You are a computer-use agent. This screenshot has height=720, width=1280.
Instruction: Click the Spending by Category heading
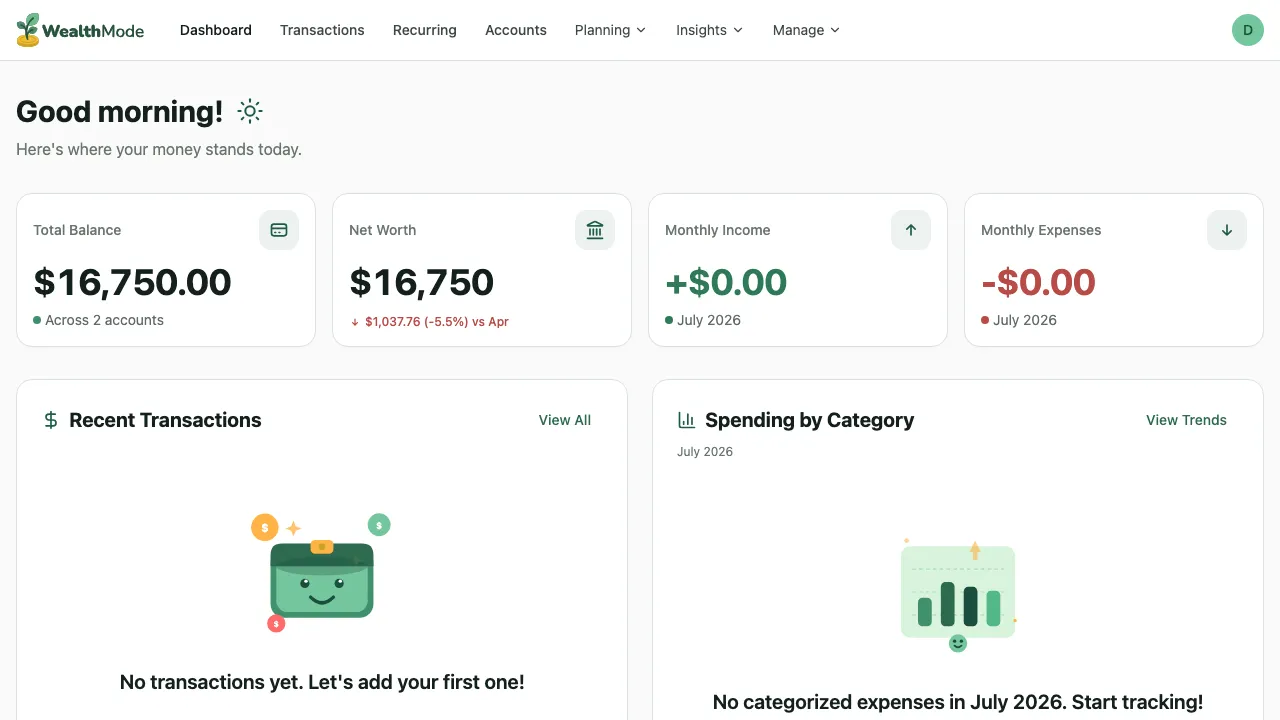(809, 420)
